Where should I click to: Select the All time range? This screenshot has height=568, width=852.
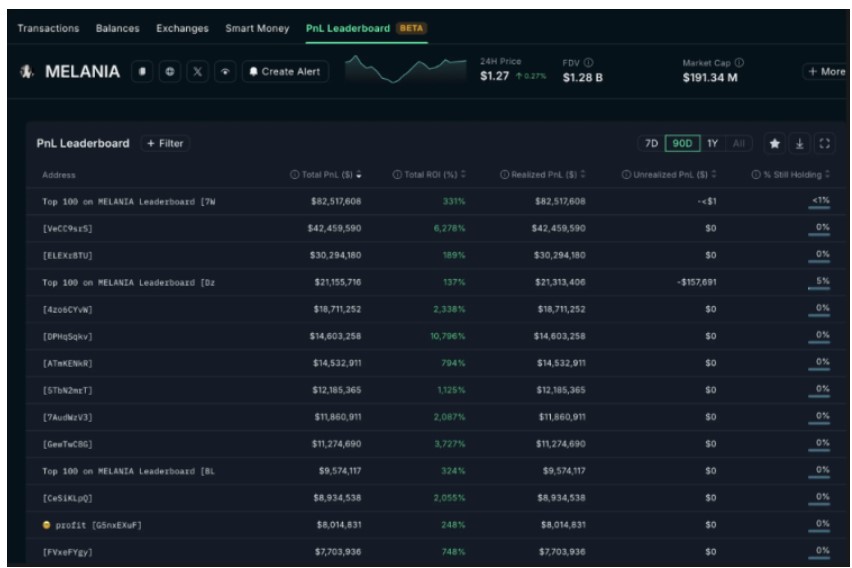(x=738, y=143)
